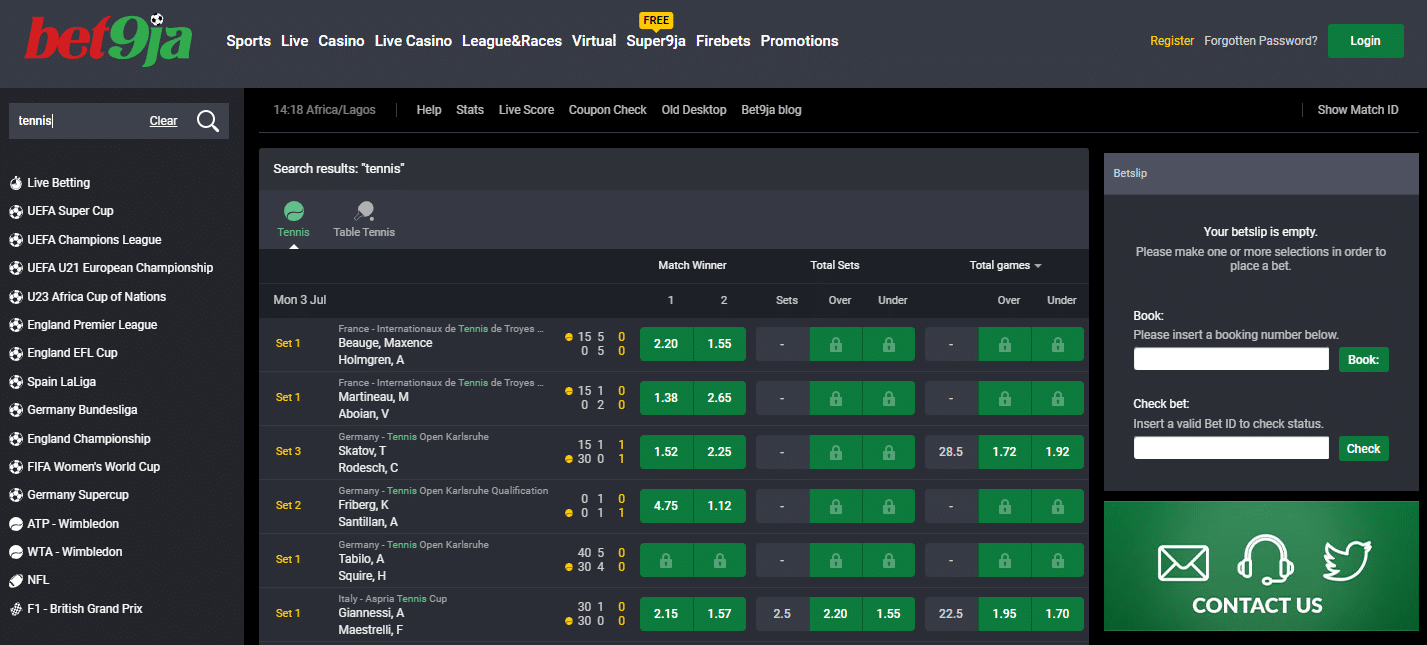1427x645 pixels.
Task: Click the Twitter bird icon in Contact Us
Action: 1348,561
